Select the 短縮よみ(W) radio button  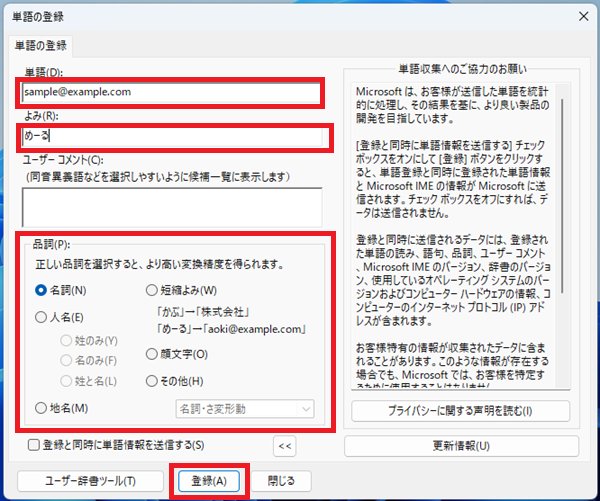tap(153, 291)
